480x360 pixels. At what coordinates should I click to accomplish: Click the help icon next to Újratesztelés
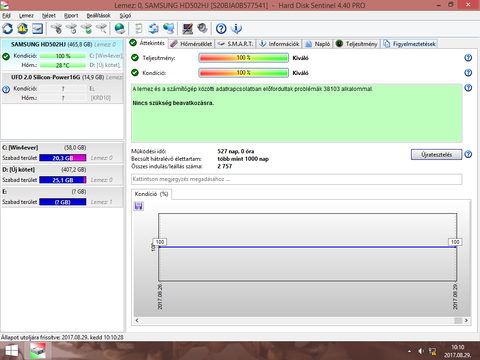pos(468,154)
